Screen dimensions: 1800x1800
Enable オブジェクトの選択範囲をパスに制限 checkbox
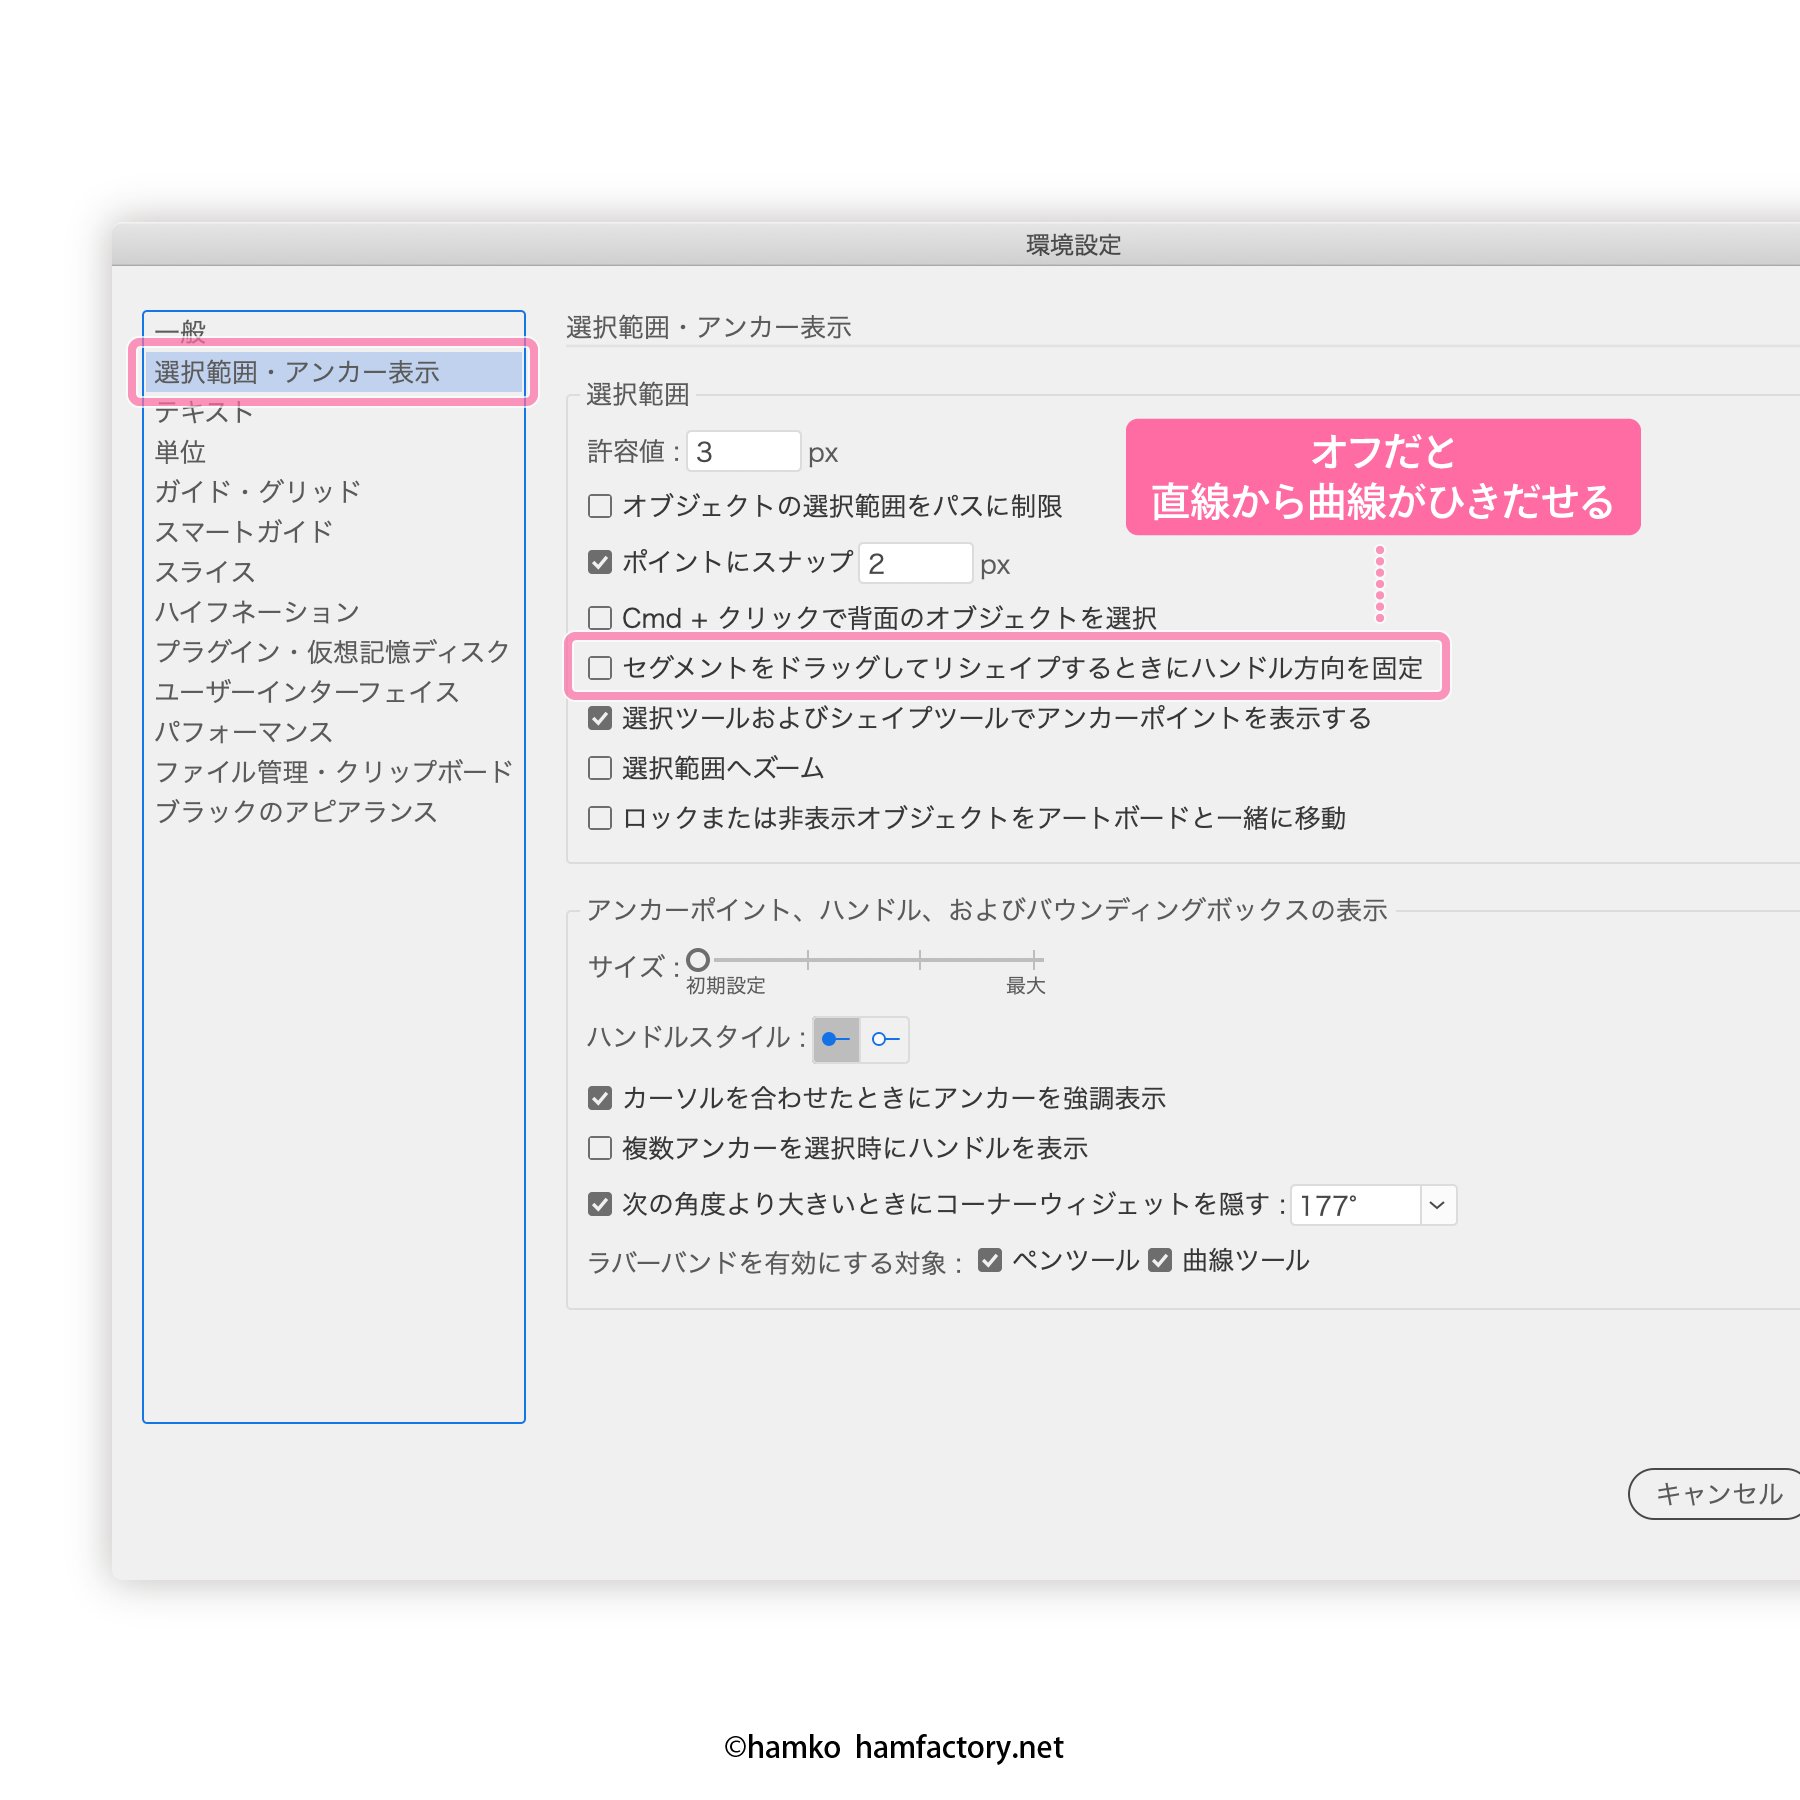(600, 507)
